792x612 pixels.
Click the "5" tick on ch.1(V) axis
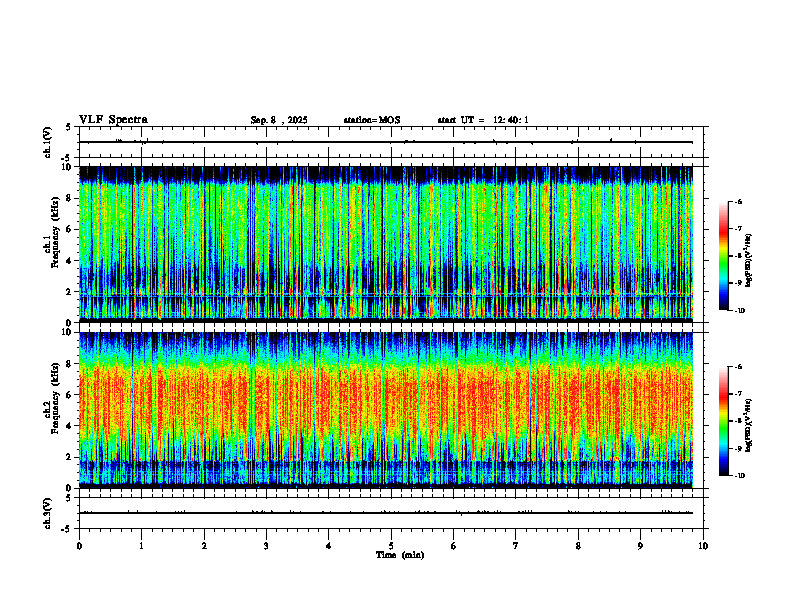point(68,128)
